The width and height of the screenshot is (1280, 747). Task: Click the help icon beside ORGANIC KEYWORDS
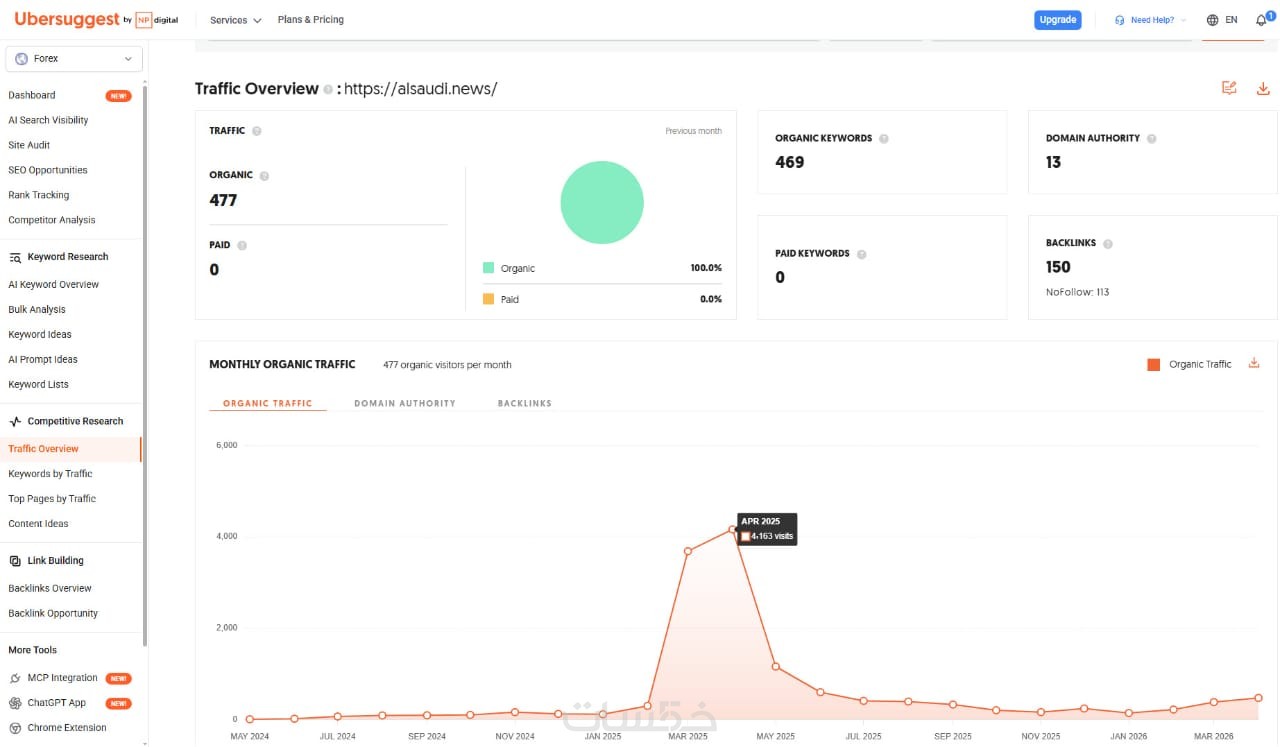(x=884, y=139)
